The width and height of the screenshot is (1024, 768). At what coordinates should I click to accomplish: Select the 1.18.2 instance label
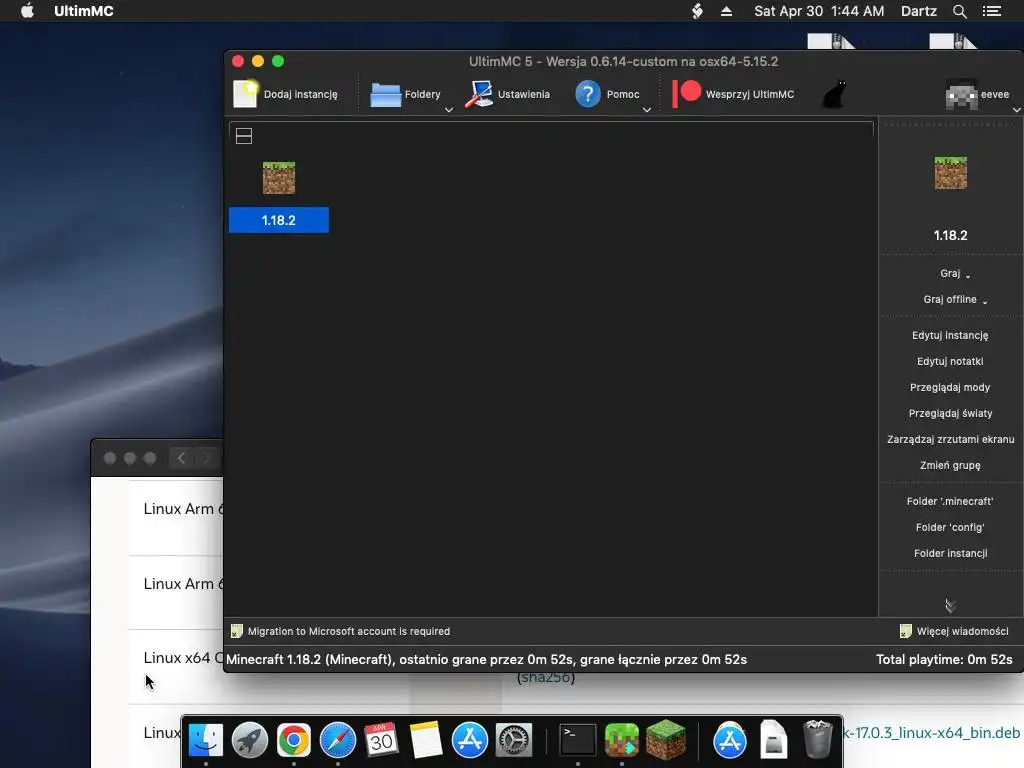(x=279, y=220)
